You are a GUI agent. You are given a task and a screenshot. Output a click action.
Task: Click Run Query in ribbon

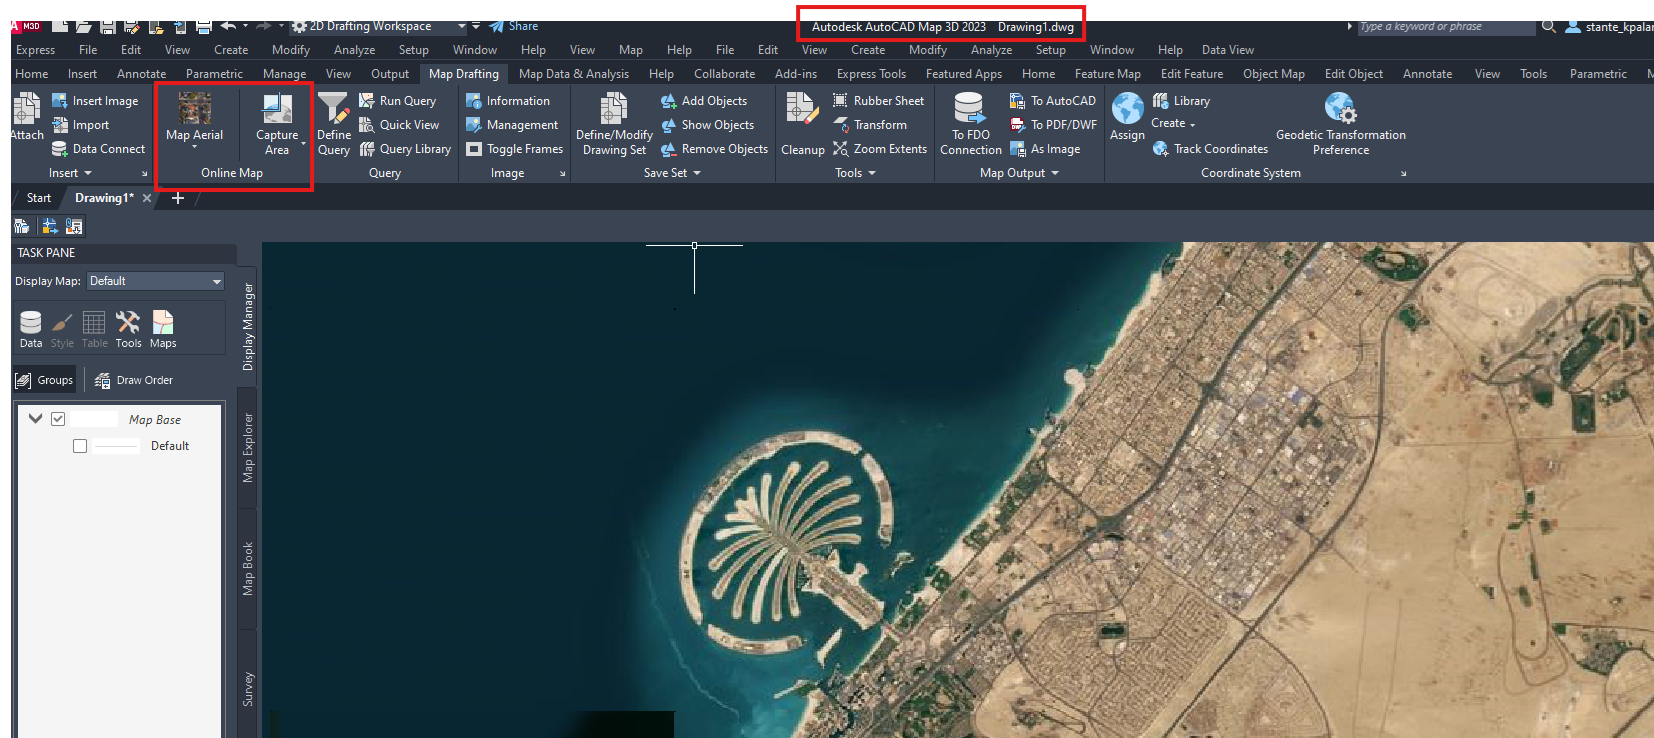[398, 101]
